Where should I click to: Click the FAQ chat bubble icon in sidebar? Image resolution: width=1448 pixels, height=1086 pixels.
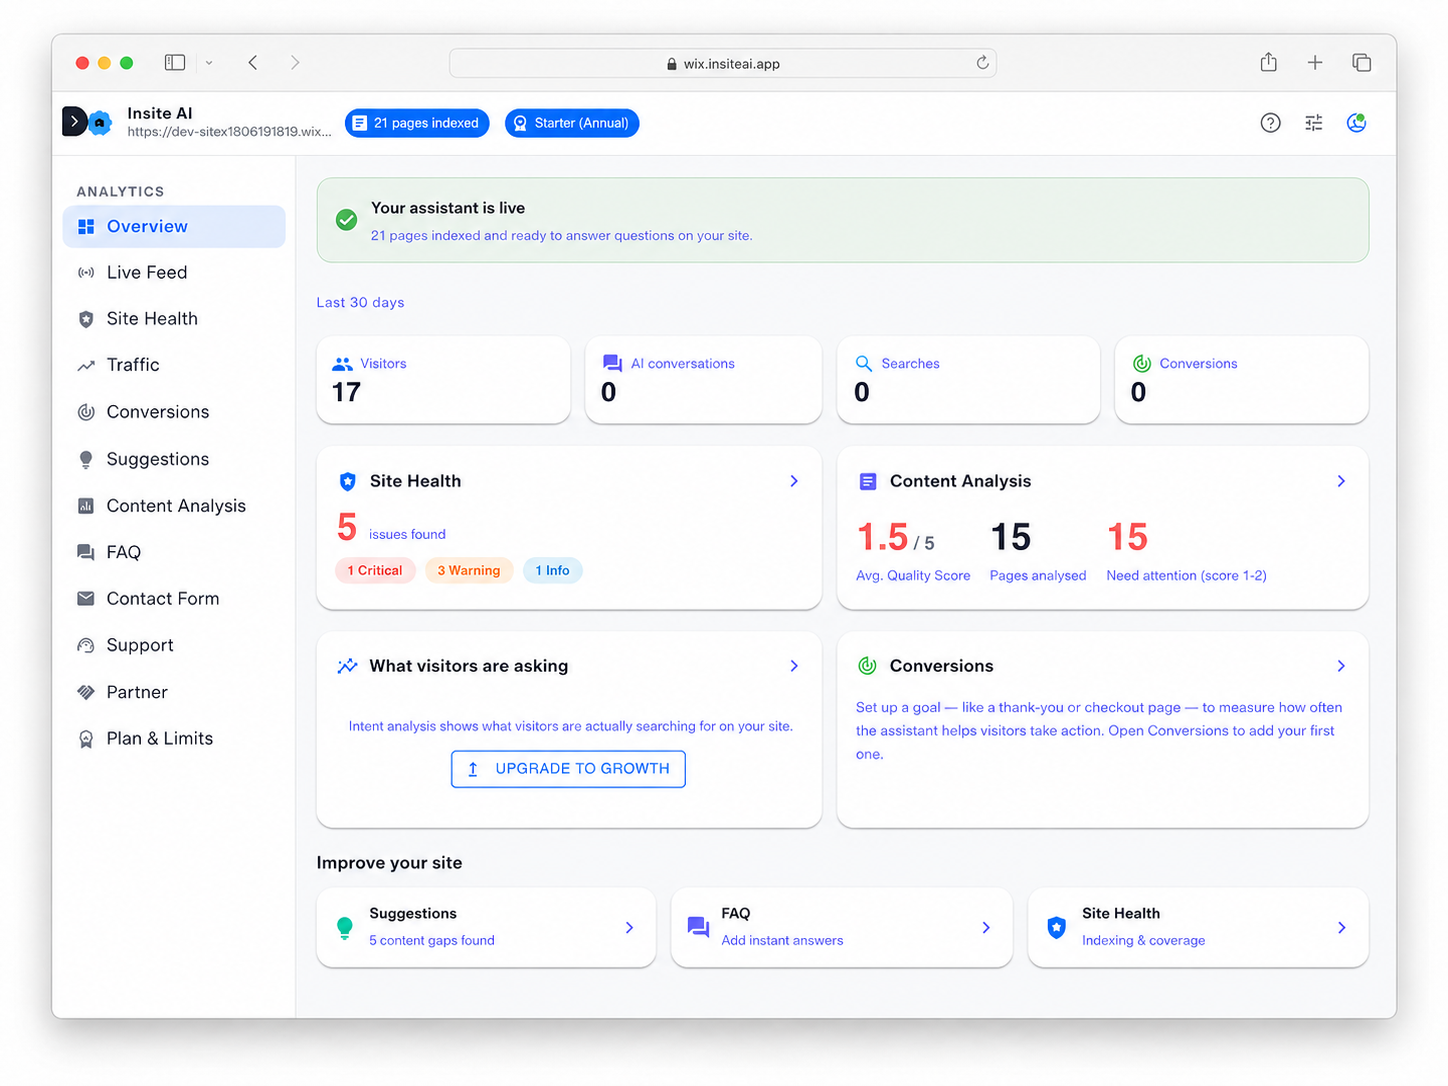pyautogui.click(x=86, y=552)
